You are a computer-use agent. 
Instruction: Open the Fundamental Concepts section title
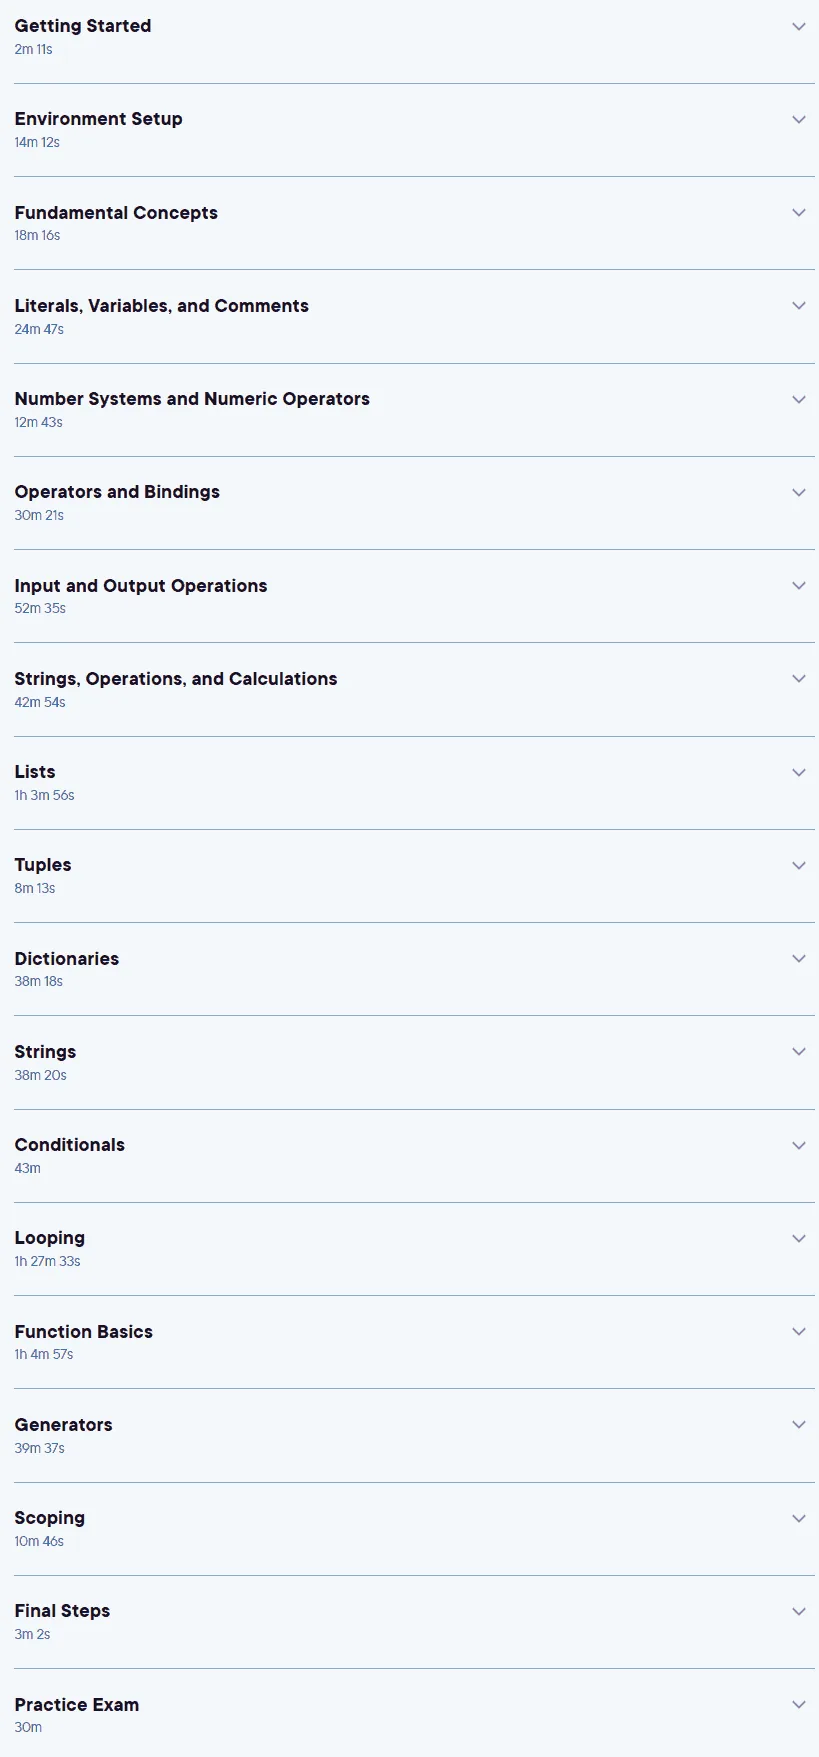pyautogui.click(x=116, y=212)
